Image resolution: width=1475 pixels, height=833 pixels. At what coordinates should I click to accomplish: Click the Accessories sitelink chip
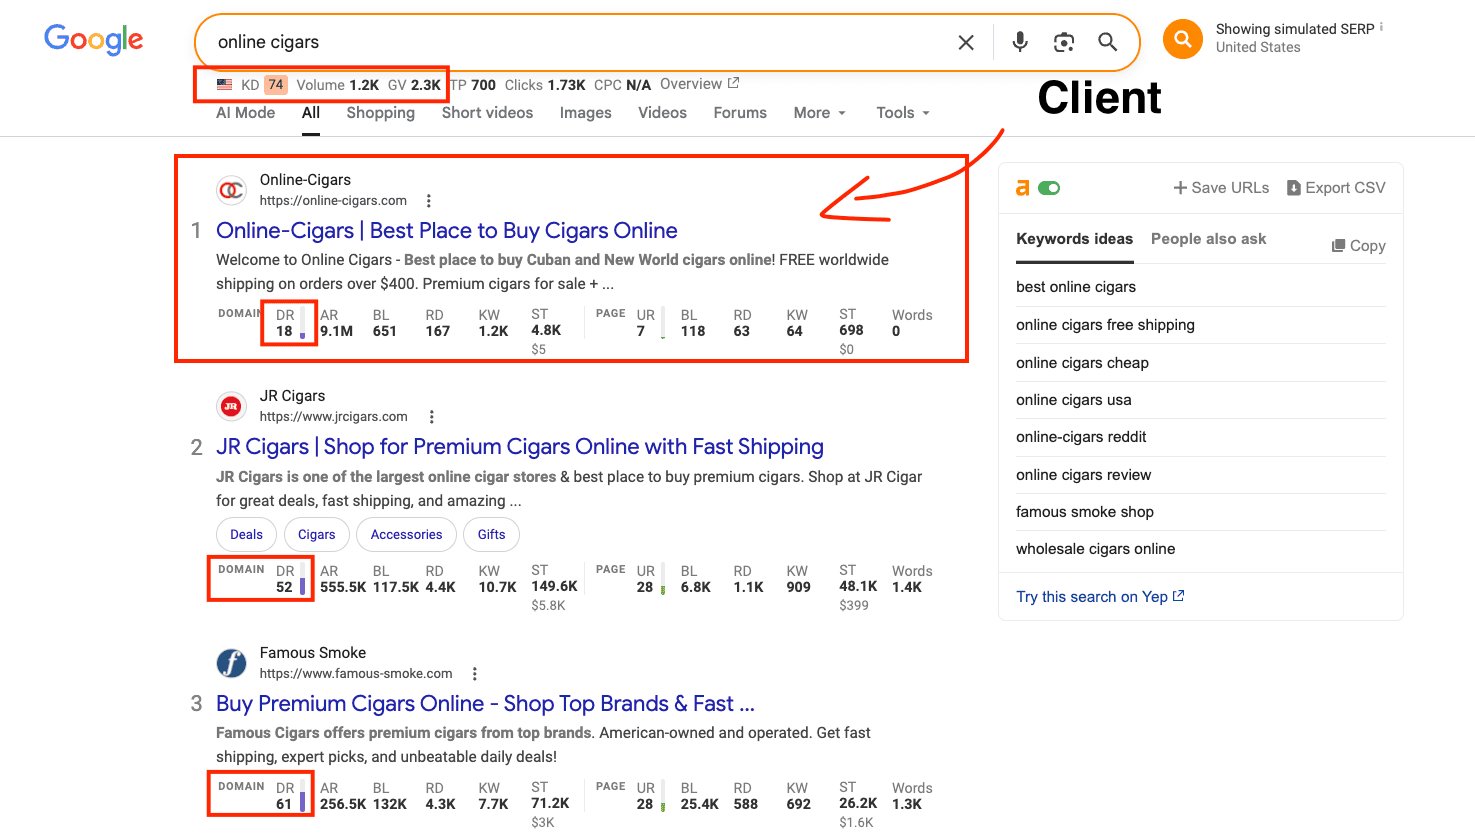pyautogui.click(x=406, y=535)
